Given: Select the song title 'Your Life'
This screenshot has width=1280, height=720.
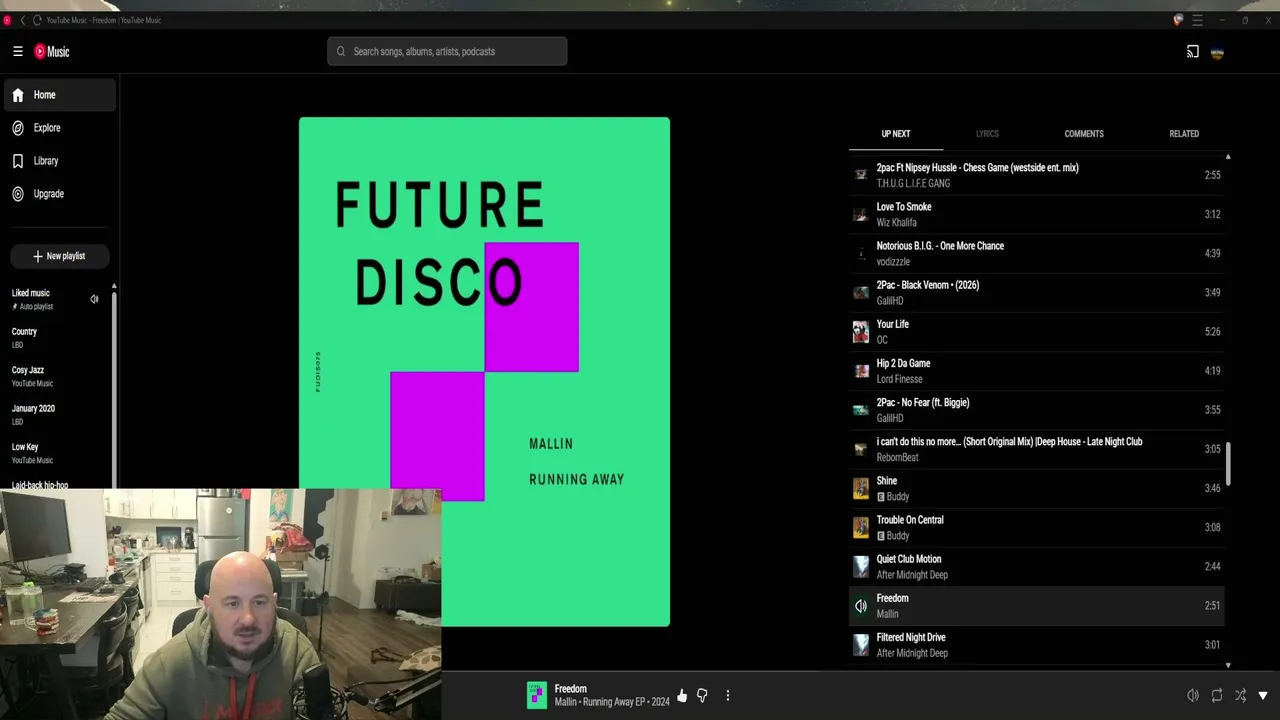Looking at the screenshot, I should tap(893, 324).
